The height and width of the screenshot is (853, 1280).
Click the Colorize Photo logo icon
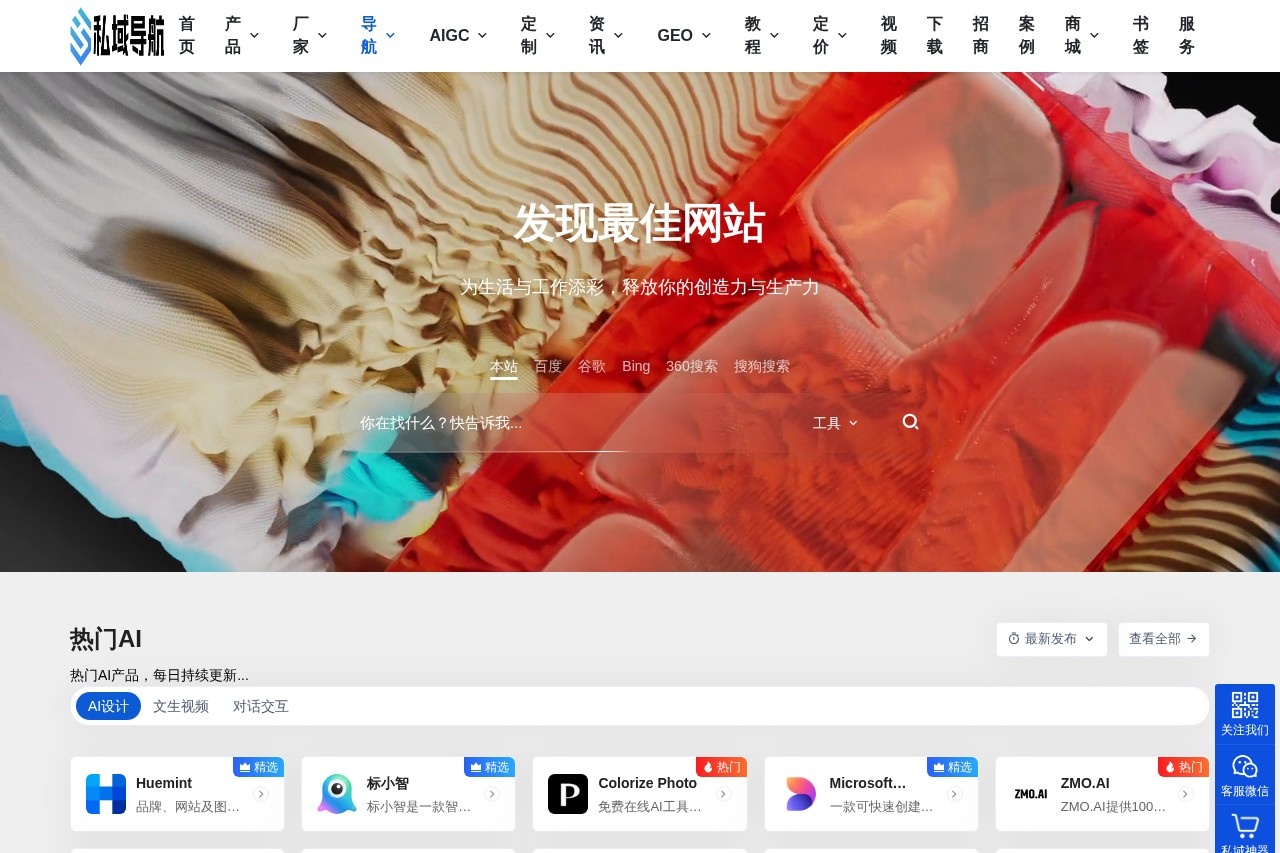567,794
